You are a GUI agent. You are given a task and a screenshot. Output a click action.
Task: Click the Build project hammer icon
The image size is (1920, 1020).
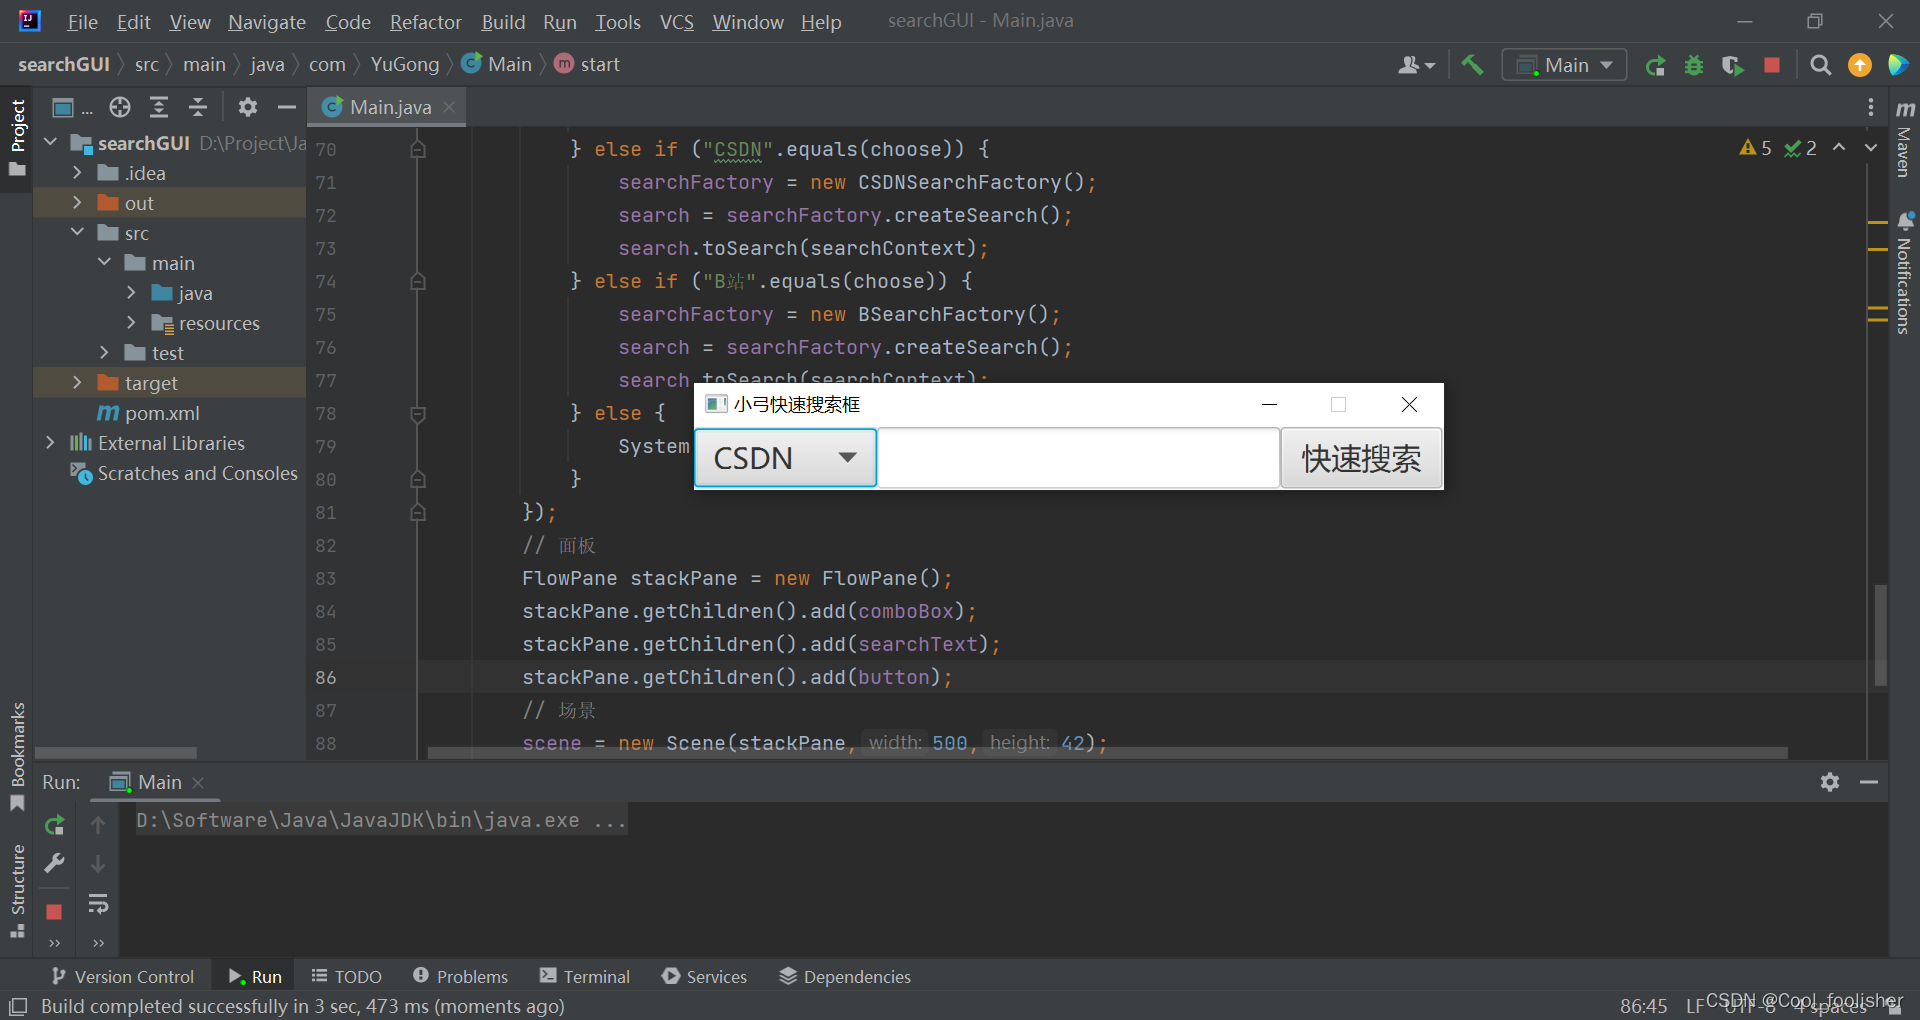click(x=1472, y=65)
